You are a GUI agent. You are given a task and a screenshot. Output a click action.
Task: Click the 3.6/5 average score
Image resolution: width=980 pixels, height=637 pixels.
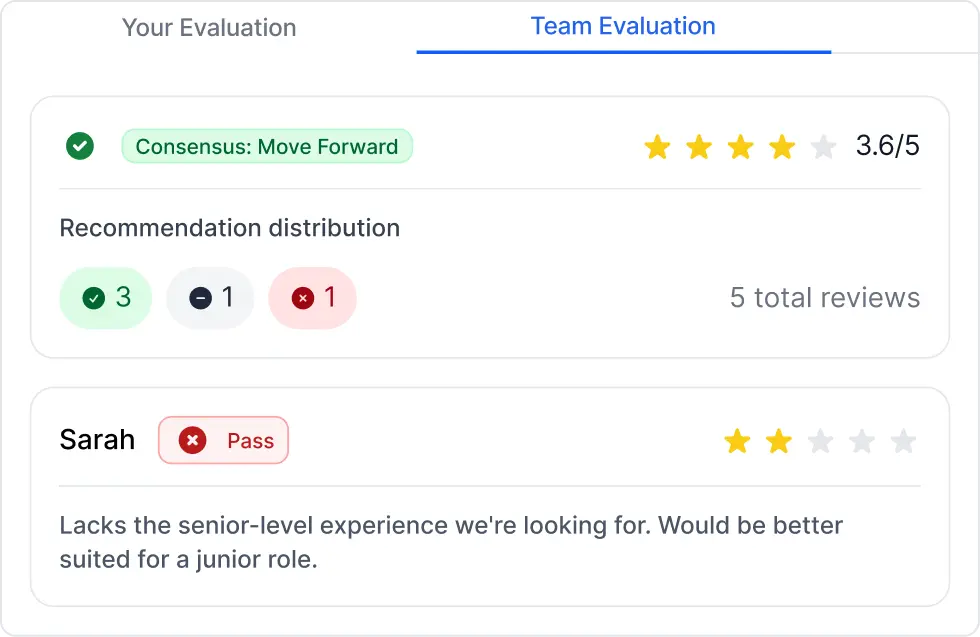click(x=887, y=146)
